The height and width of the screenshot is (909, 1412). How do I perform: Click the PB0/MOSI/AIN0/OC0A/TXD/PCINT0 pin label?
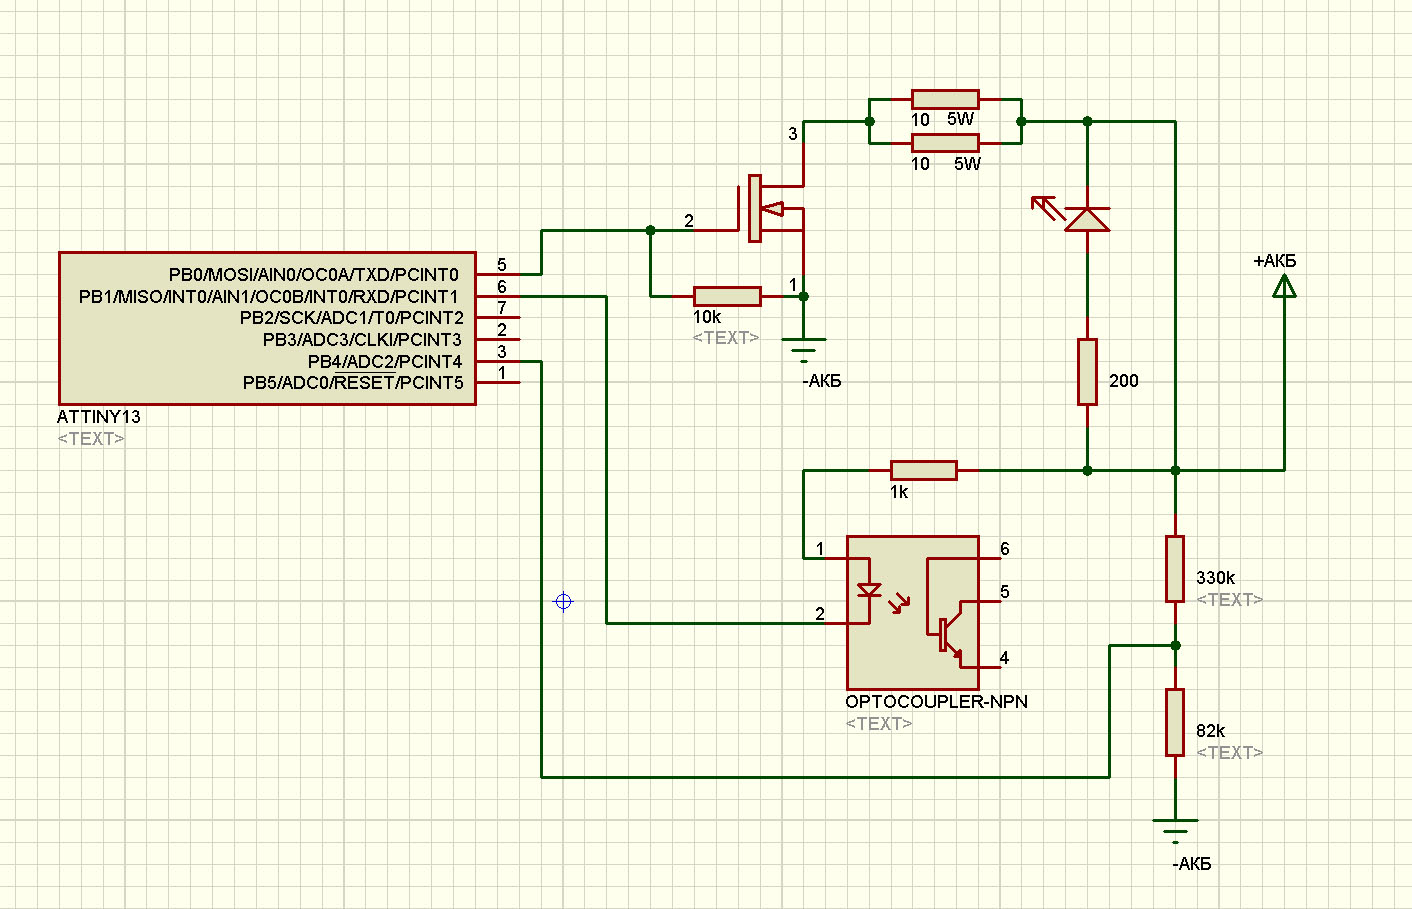click(313, 274)
